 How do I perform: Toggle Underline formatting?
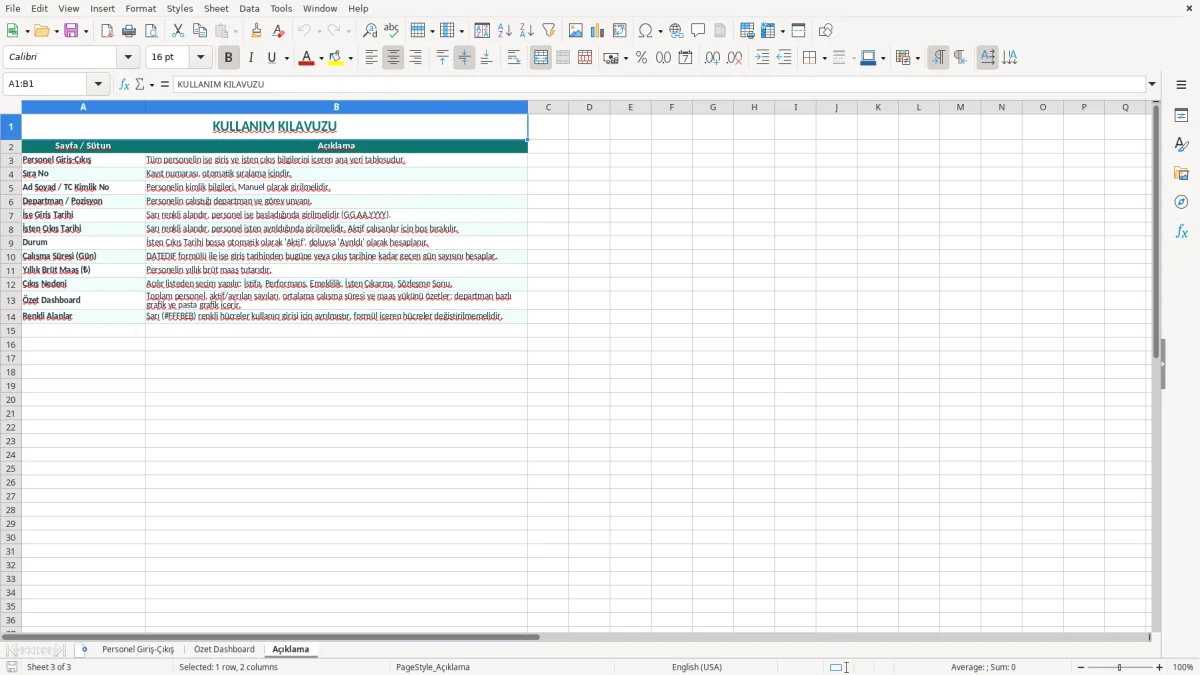[x=271, y=58]
